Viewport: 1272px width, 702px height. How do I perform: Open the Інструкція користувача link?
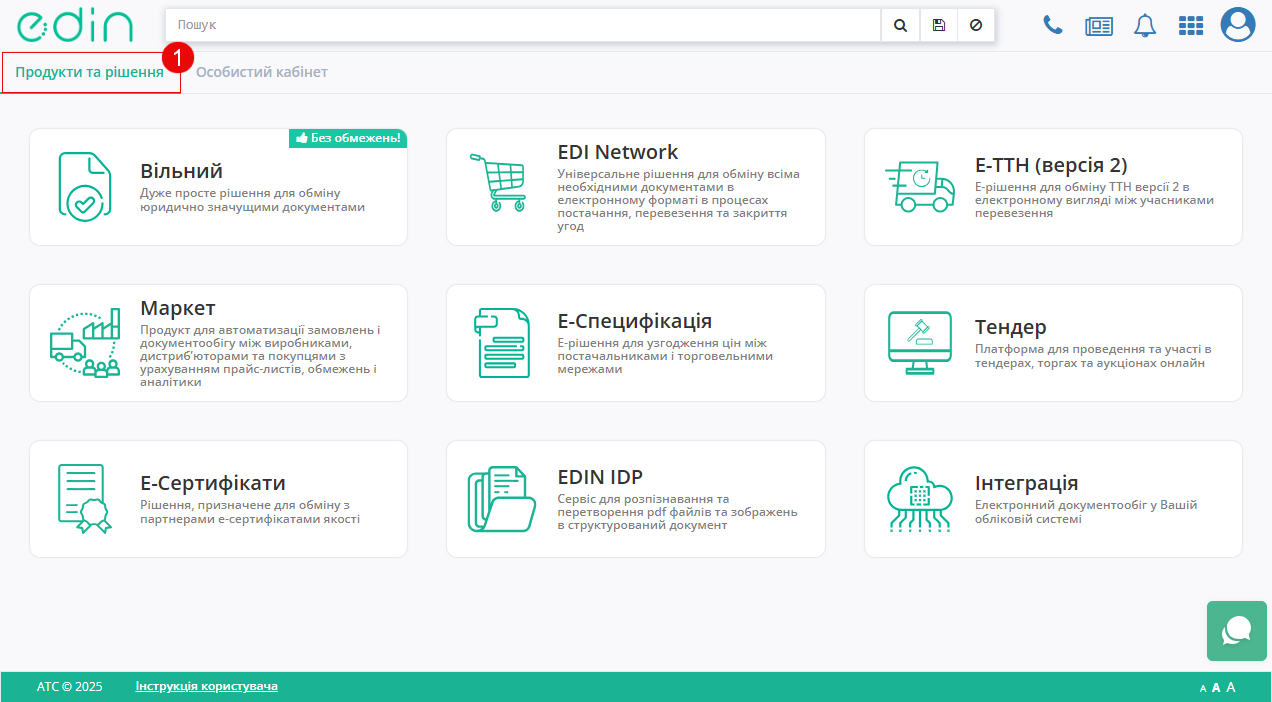click(x=207, y=686)
